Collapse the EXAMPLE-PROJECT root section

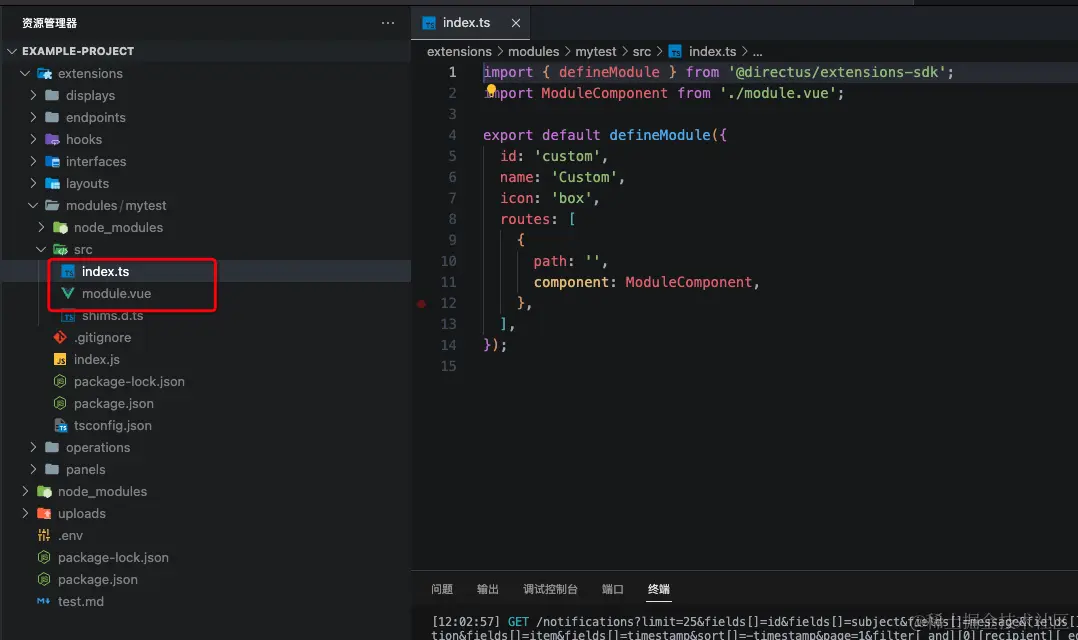12,52
